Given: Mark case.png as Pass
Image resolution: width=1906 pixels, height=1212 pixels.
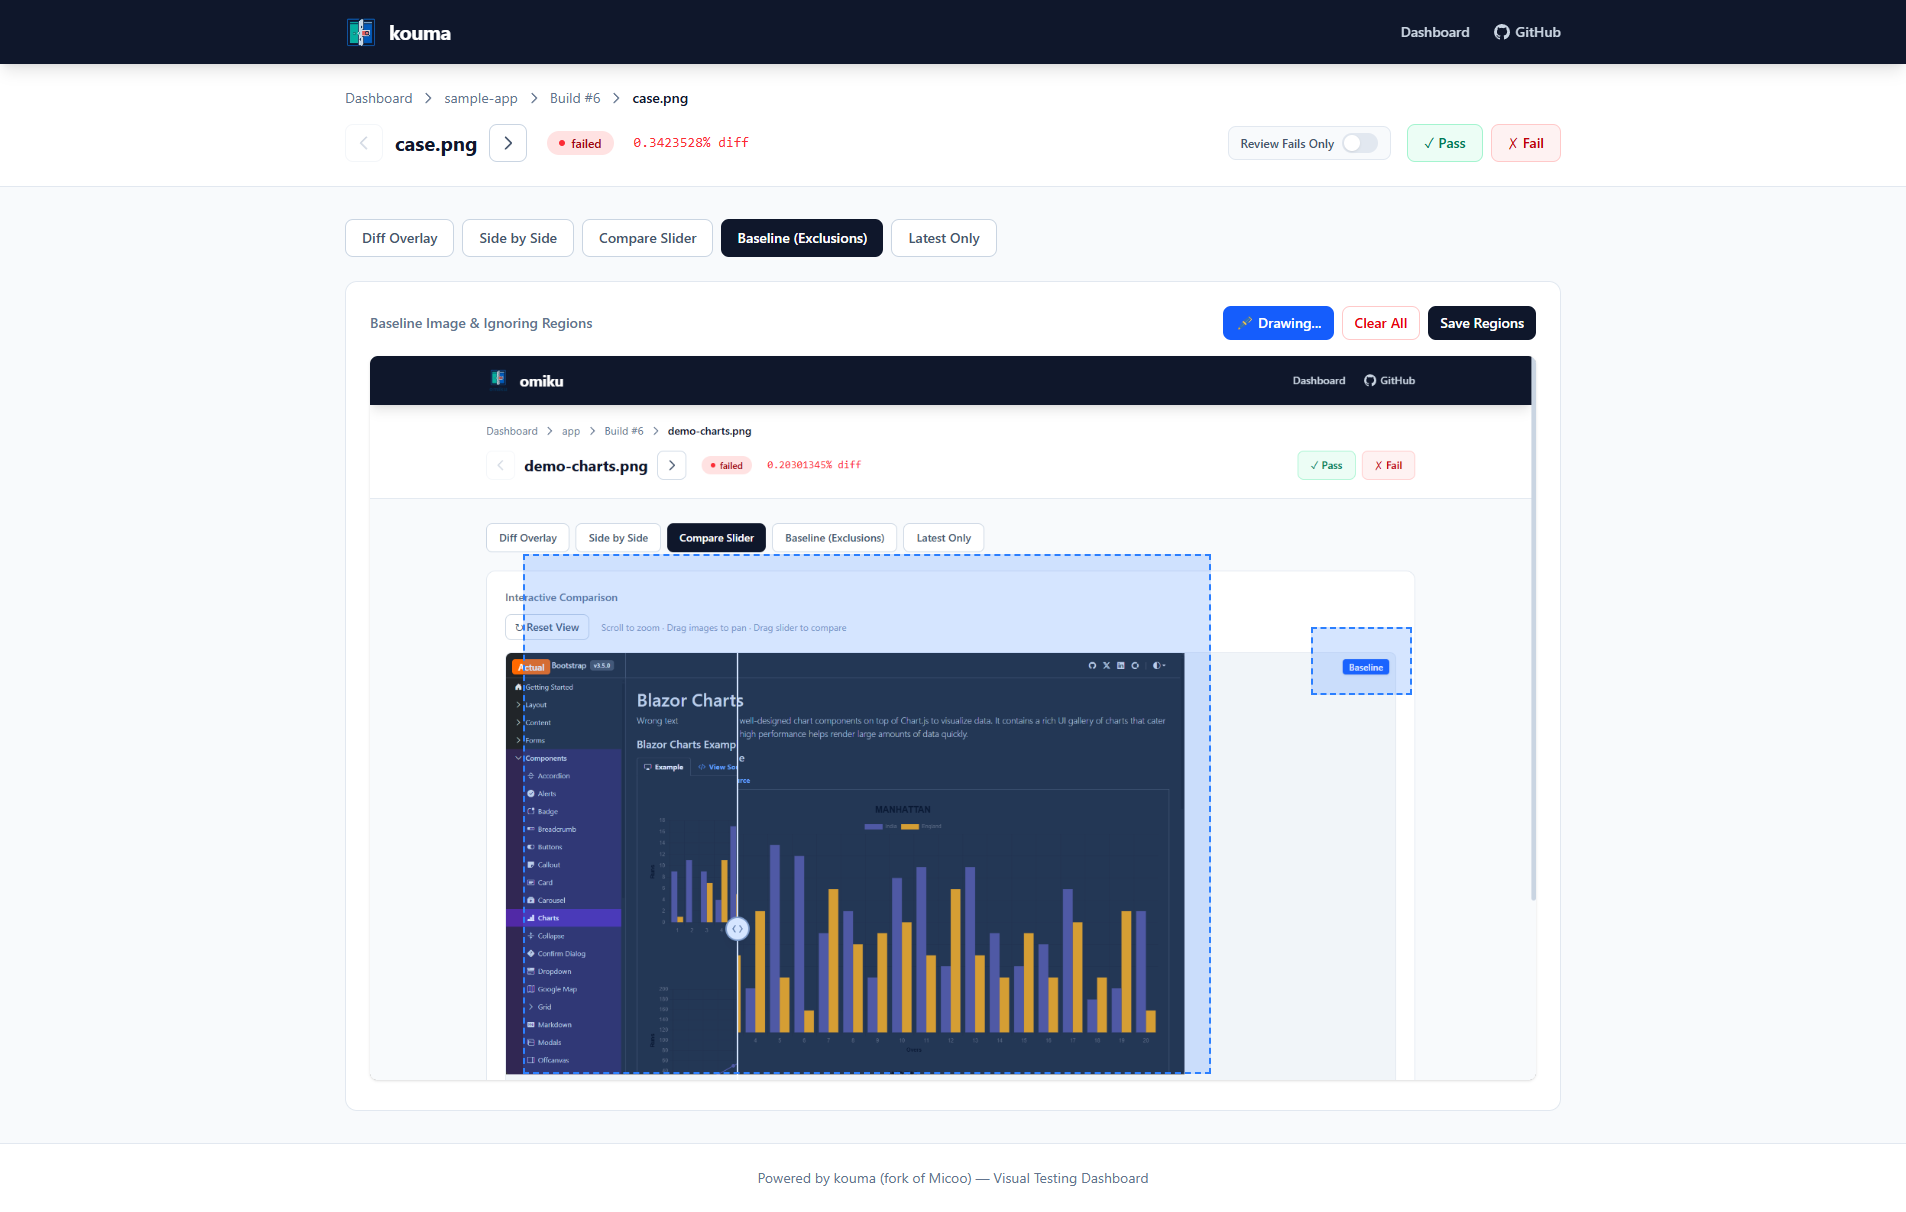Looking at the screenshot, I should (x=1444, y=143).
